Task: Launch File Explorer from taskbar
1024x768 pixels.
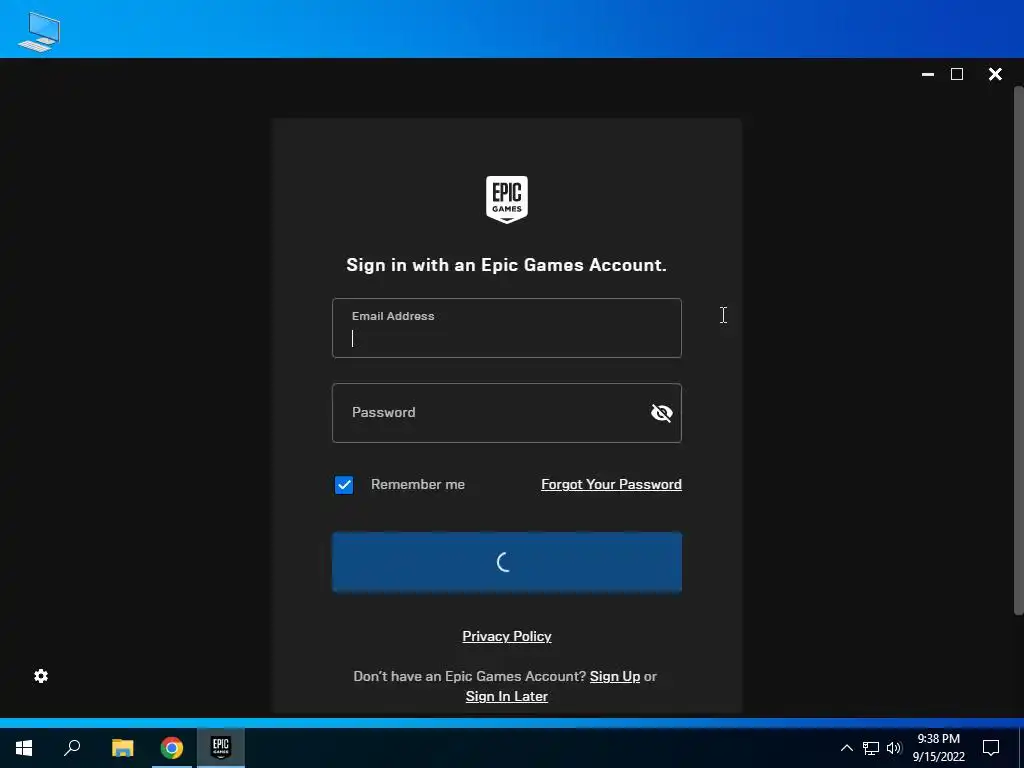Action: click(122, 748)
